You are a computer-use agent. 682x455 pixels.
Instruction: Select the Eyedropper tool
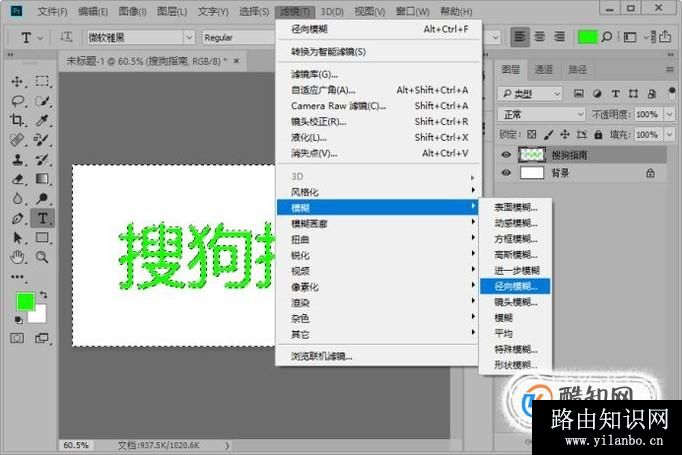pos(42,120)
